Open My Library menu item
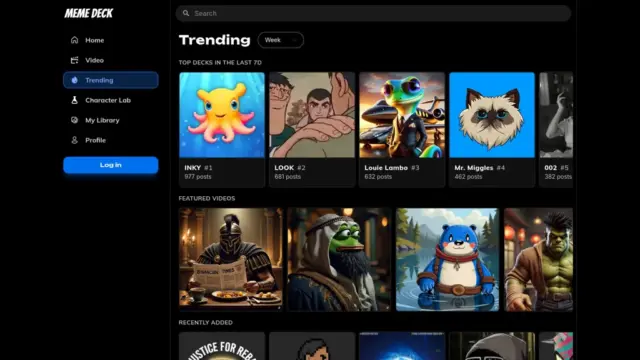Image resolution: width=640 pixels, height=360 pixels. pos(111,120)
